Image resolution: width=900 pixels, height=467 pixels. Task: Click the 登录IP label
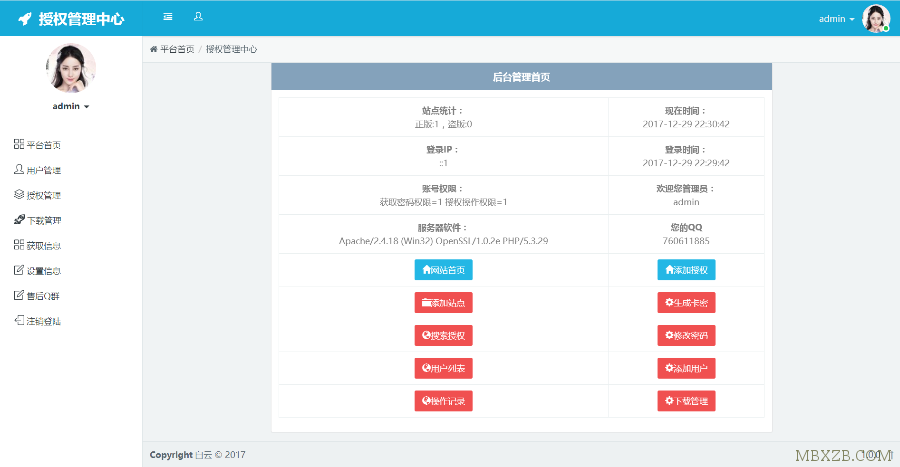click(443, 150)
